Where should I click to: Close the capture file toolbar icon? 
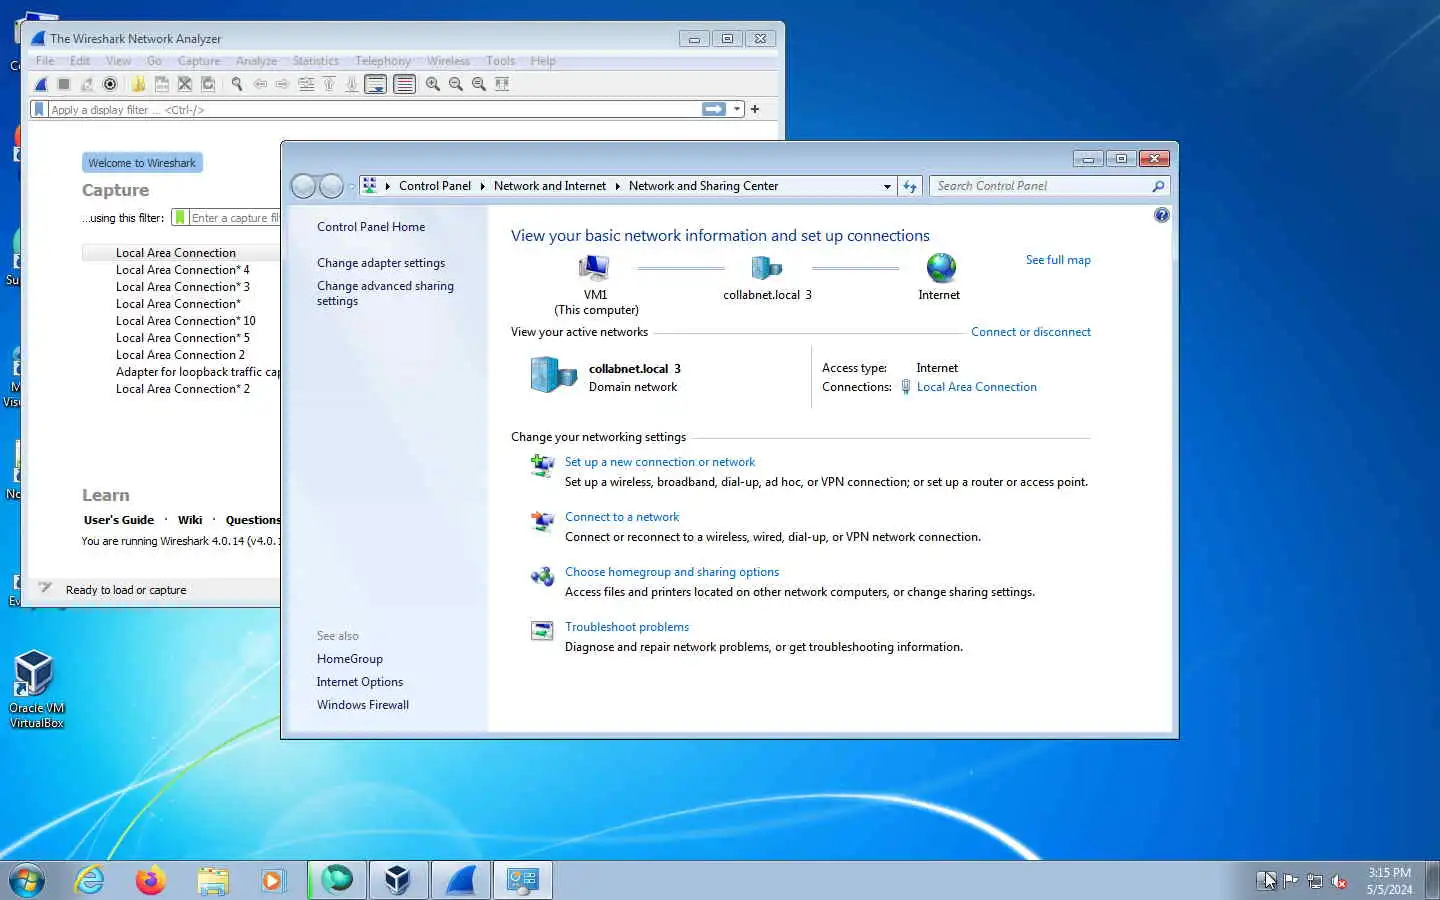pyautogui.click(x=184, y=84)
